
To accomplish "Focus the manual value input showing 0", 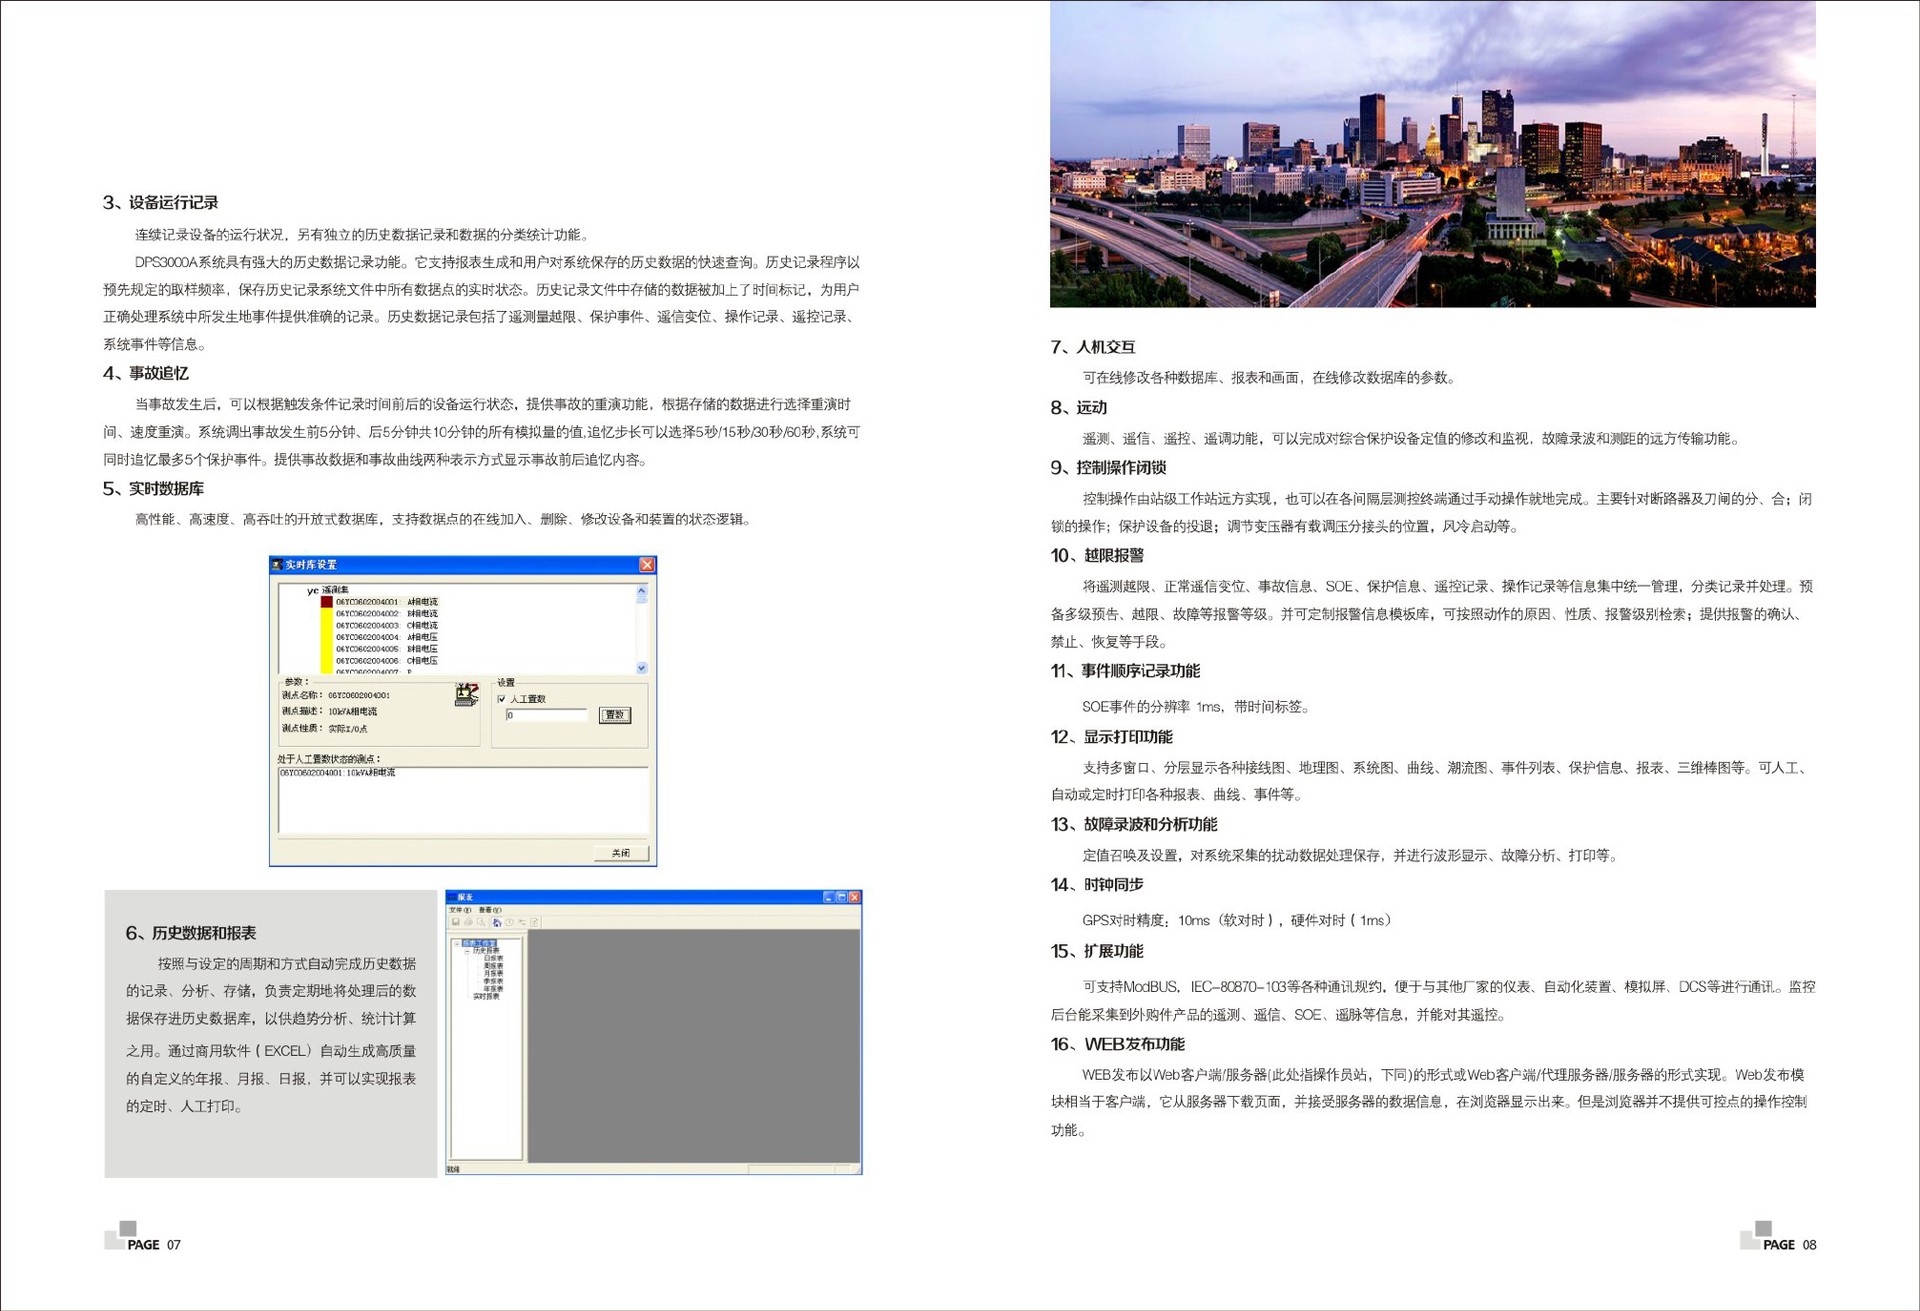I will pyautogui.click(x=546, y=715).
